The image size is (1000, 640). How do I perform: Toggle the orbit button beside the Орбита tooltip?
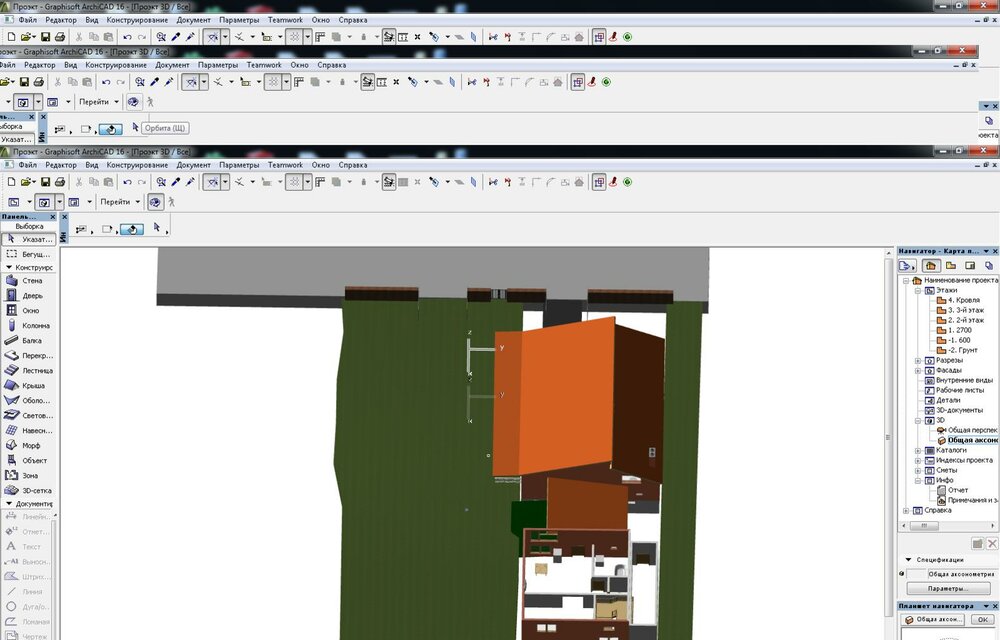(110, 129)
